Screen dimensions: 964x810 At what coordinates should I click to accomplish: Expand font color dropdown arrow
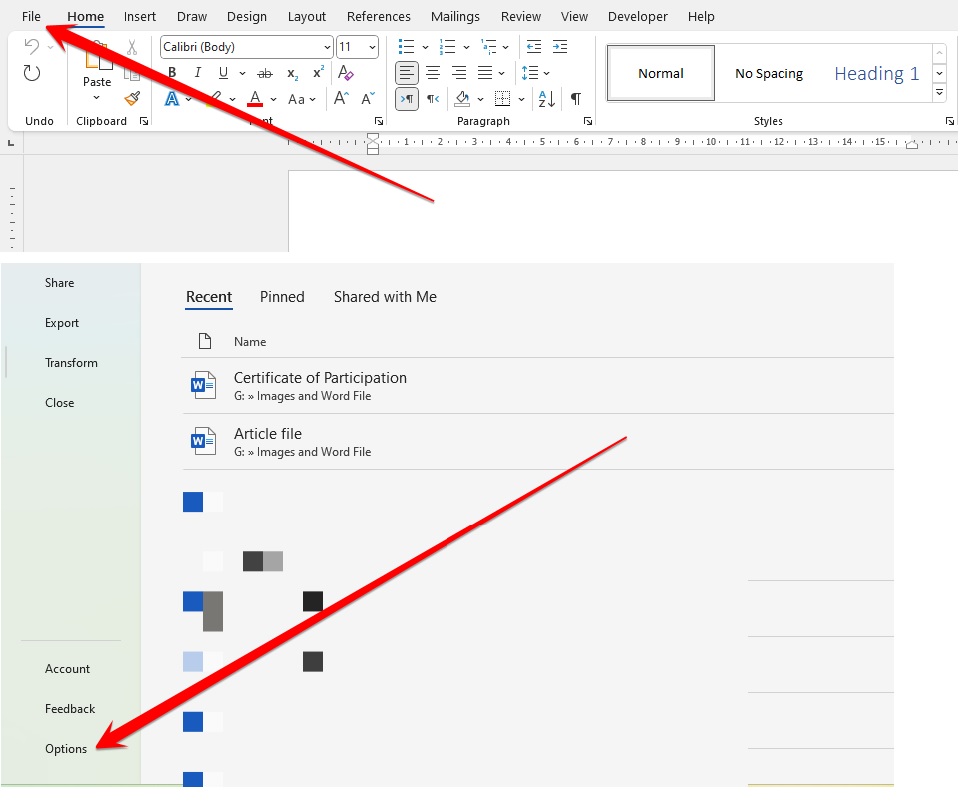point(274,99)
